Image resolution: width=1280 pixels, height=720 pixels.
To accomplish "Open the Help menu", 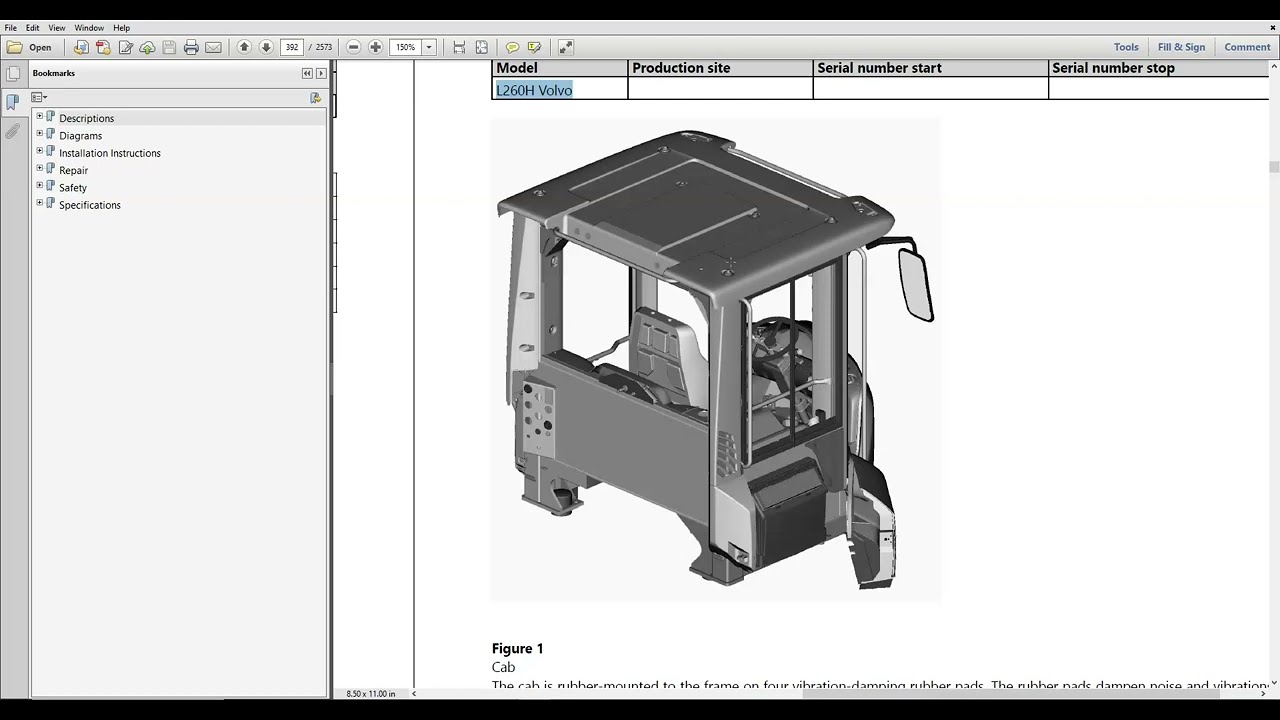I will pyautogui.click(x=121, y=28).
